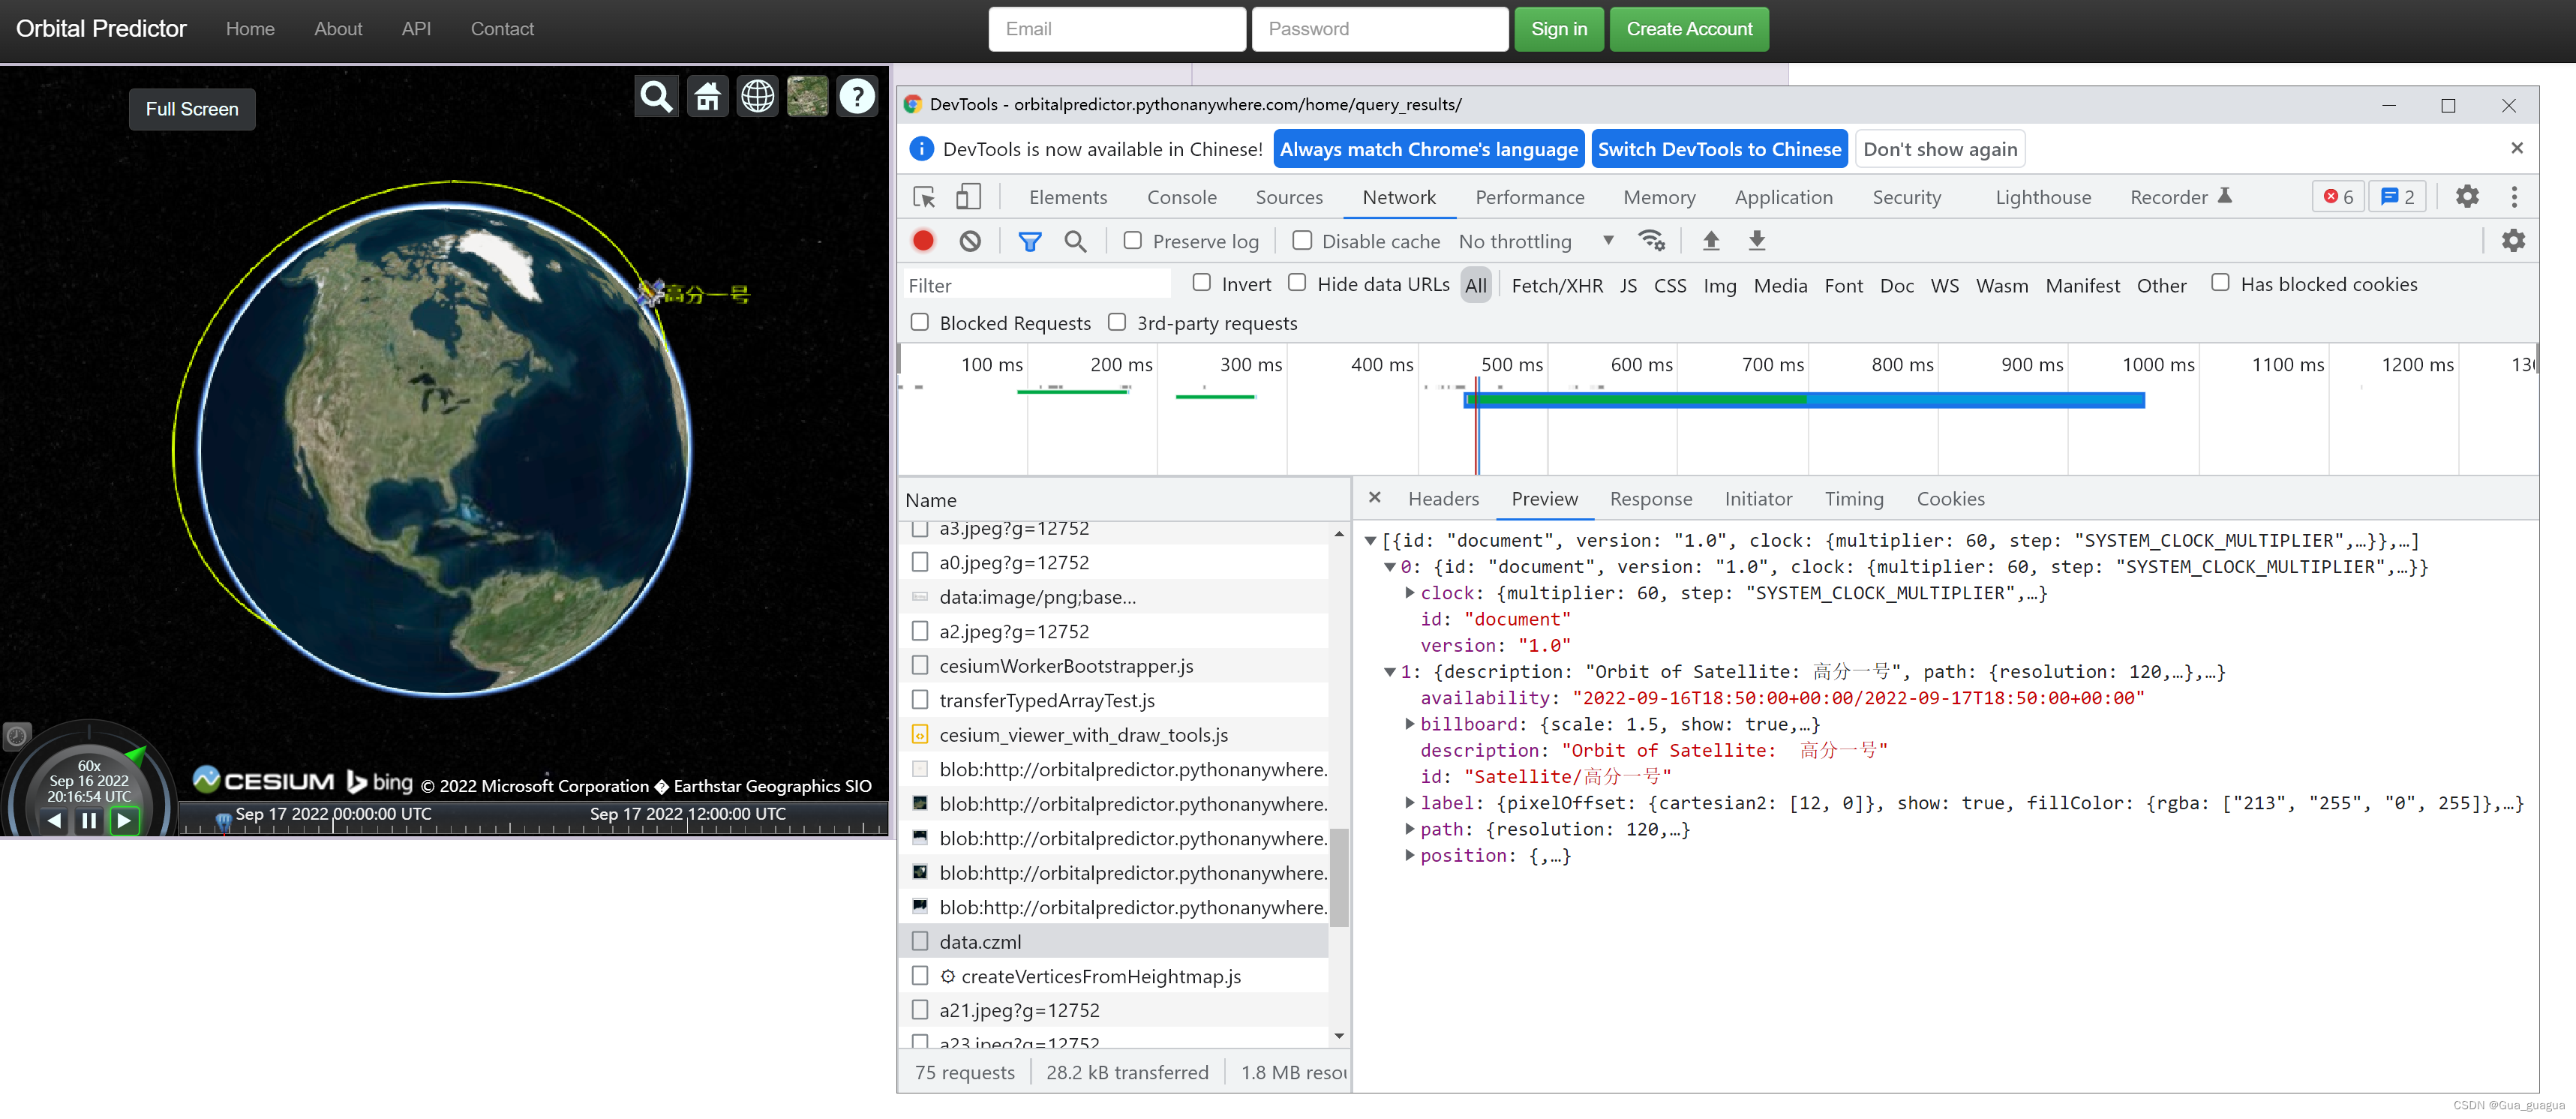
Task: Toggle device toolbar icon in DevTools
Action: tap(968, 197)
